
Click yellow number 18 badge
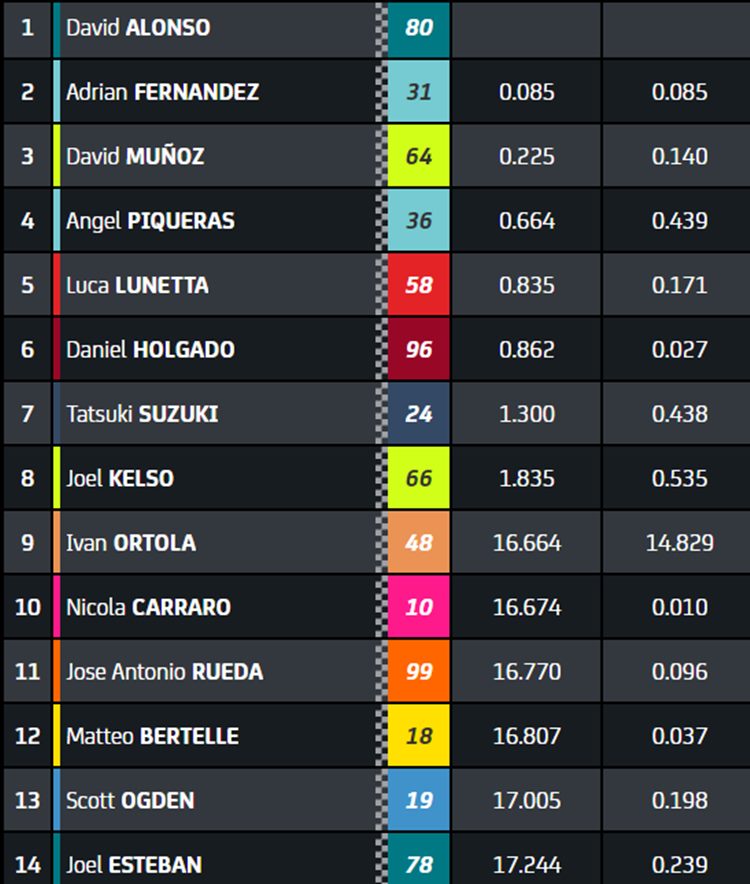coord(418,736)
